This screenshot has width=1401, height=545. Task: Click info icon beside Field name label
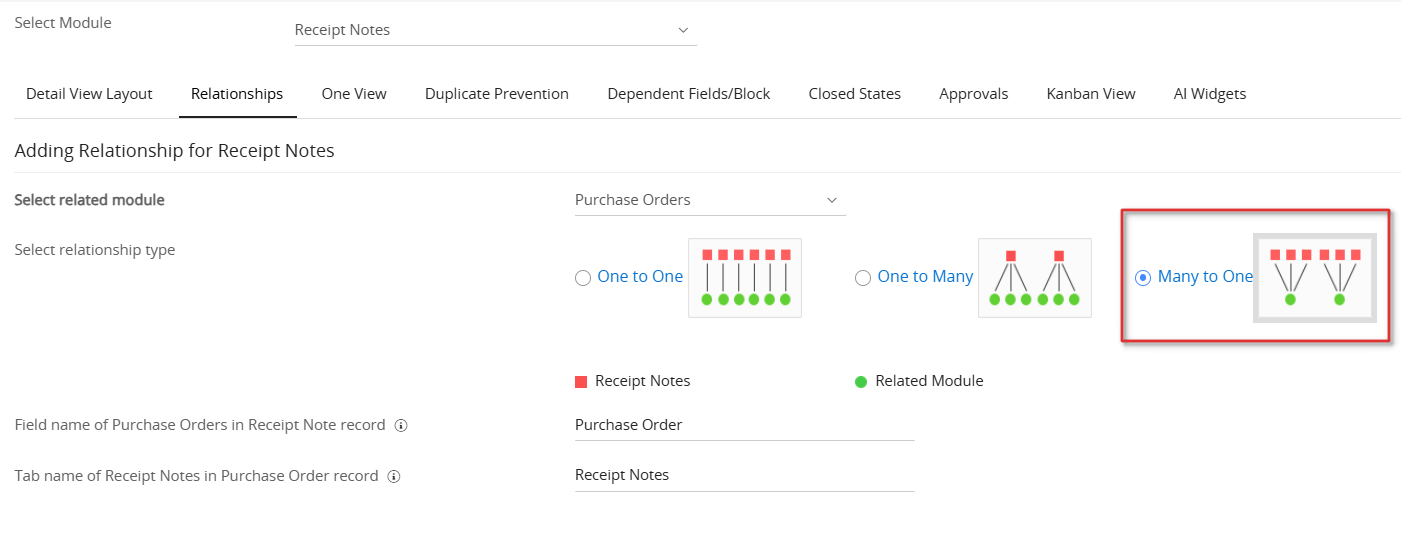(x=401, y=426)
